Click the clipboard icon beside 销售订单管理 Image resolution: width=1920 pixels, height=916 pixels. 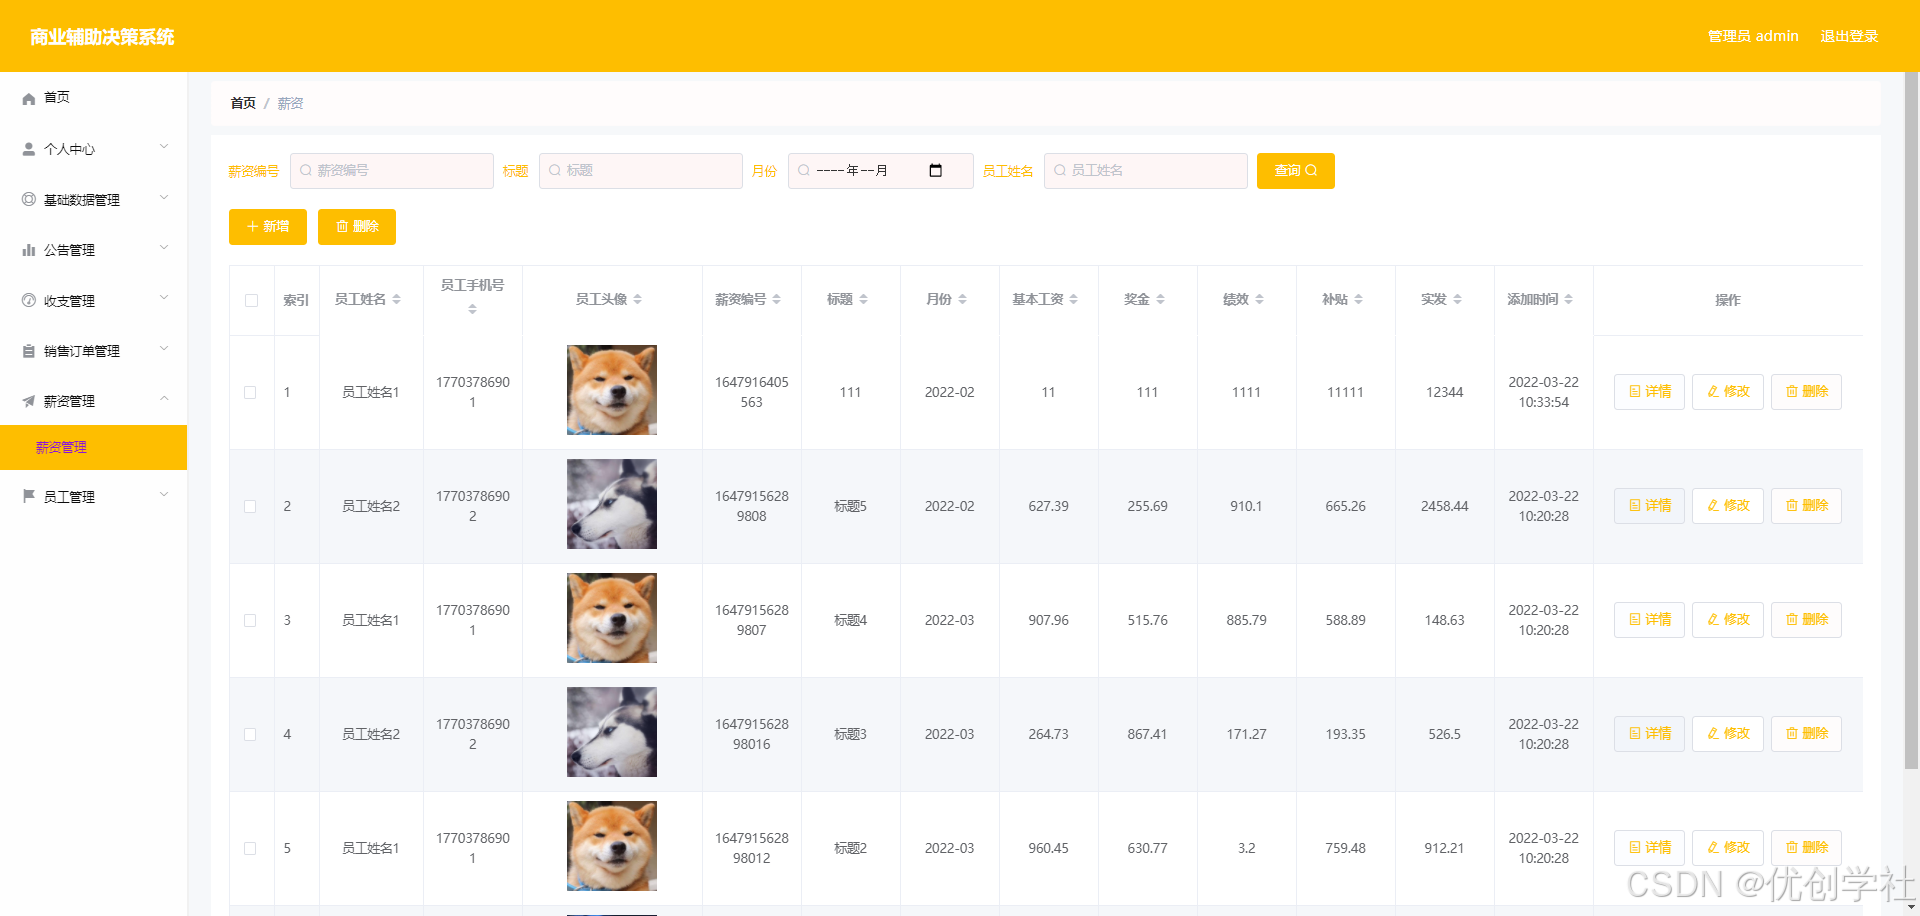click(29, 351)
